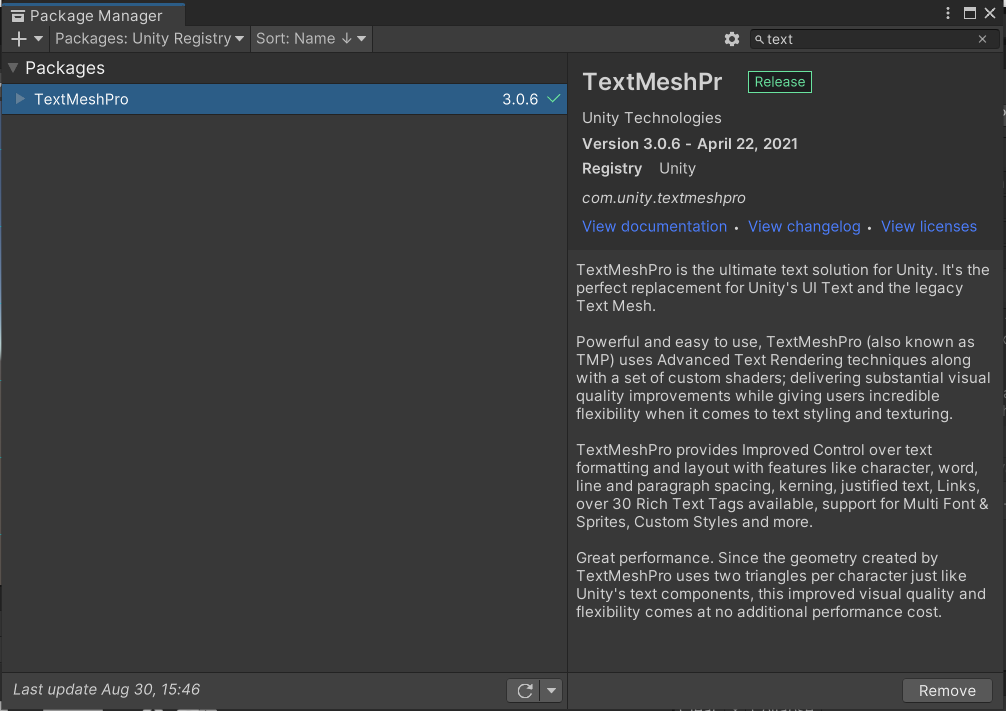Click the Release tag badge
Viewport: 1006px width, 711px height.
[x=780, y=82]
